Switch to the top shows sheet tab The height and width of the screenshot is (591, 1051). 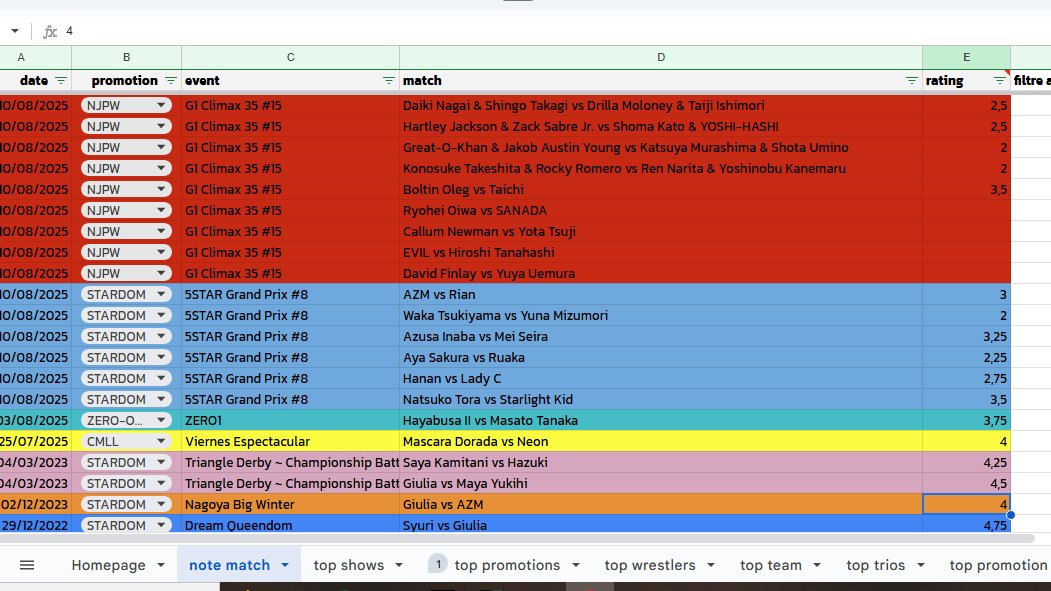point(349,565)
